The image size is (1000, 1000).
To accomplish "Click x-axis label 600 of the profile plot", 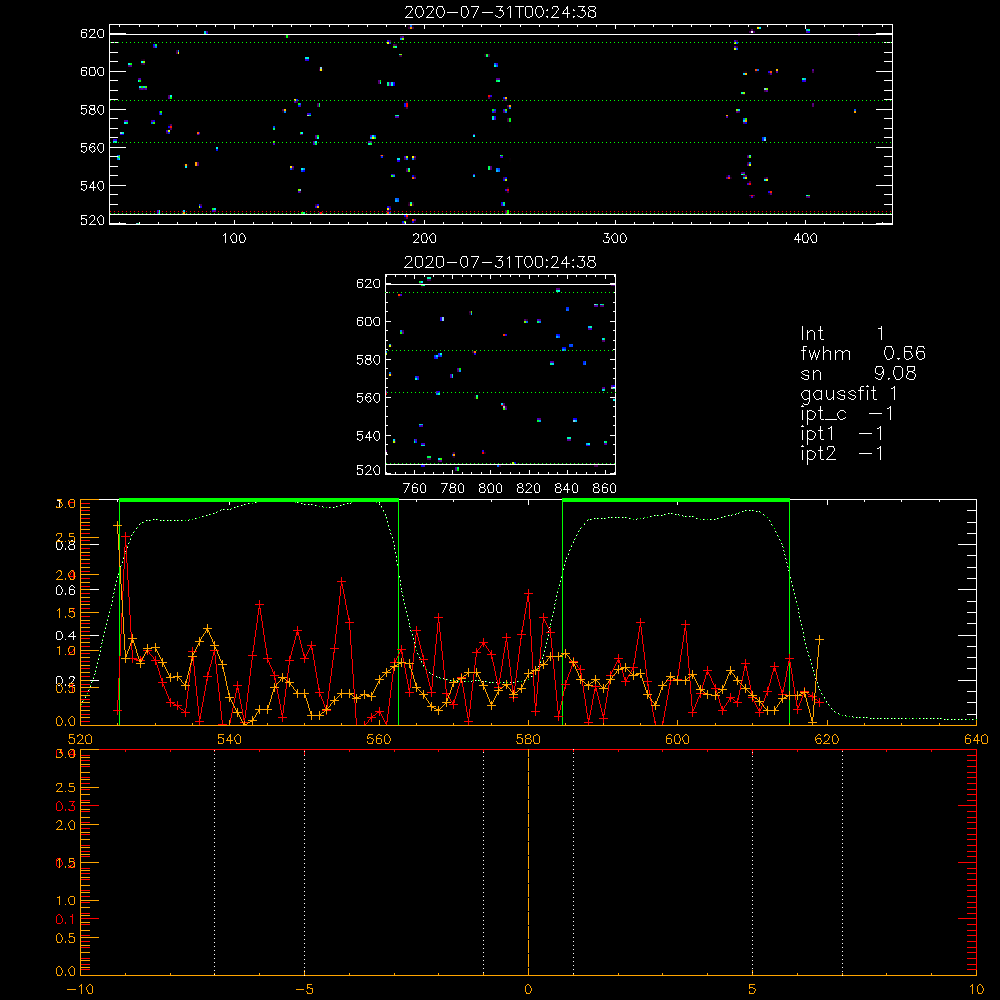I will (677, 739).
